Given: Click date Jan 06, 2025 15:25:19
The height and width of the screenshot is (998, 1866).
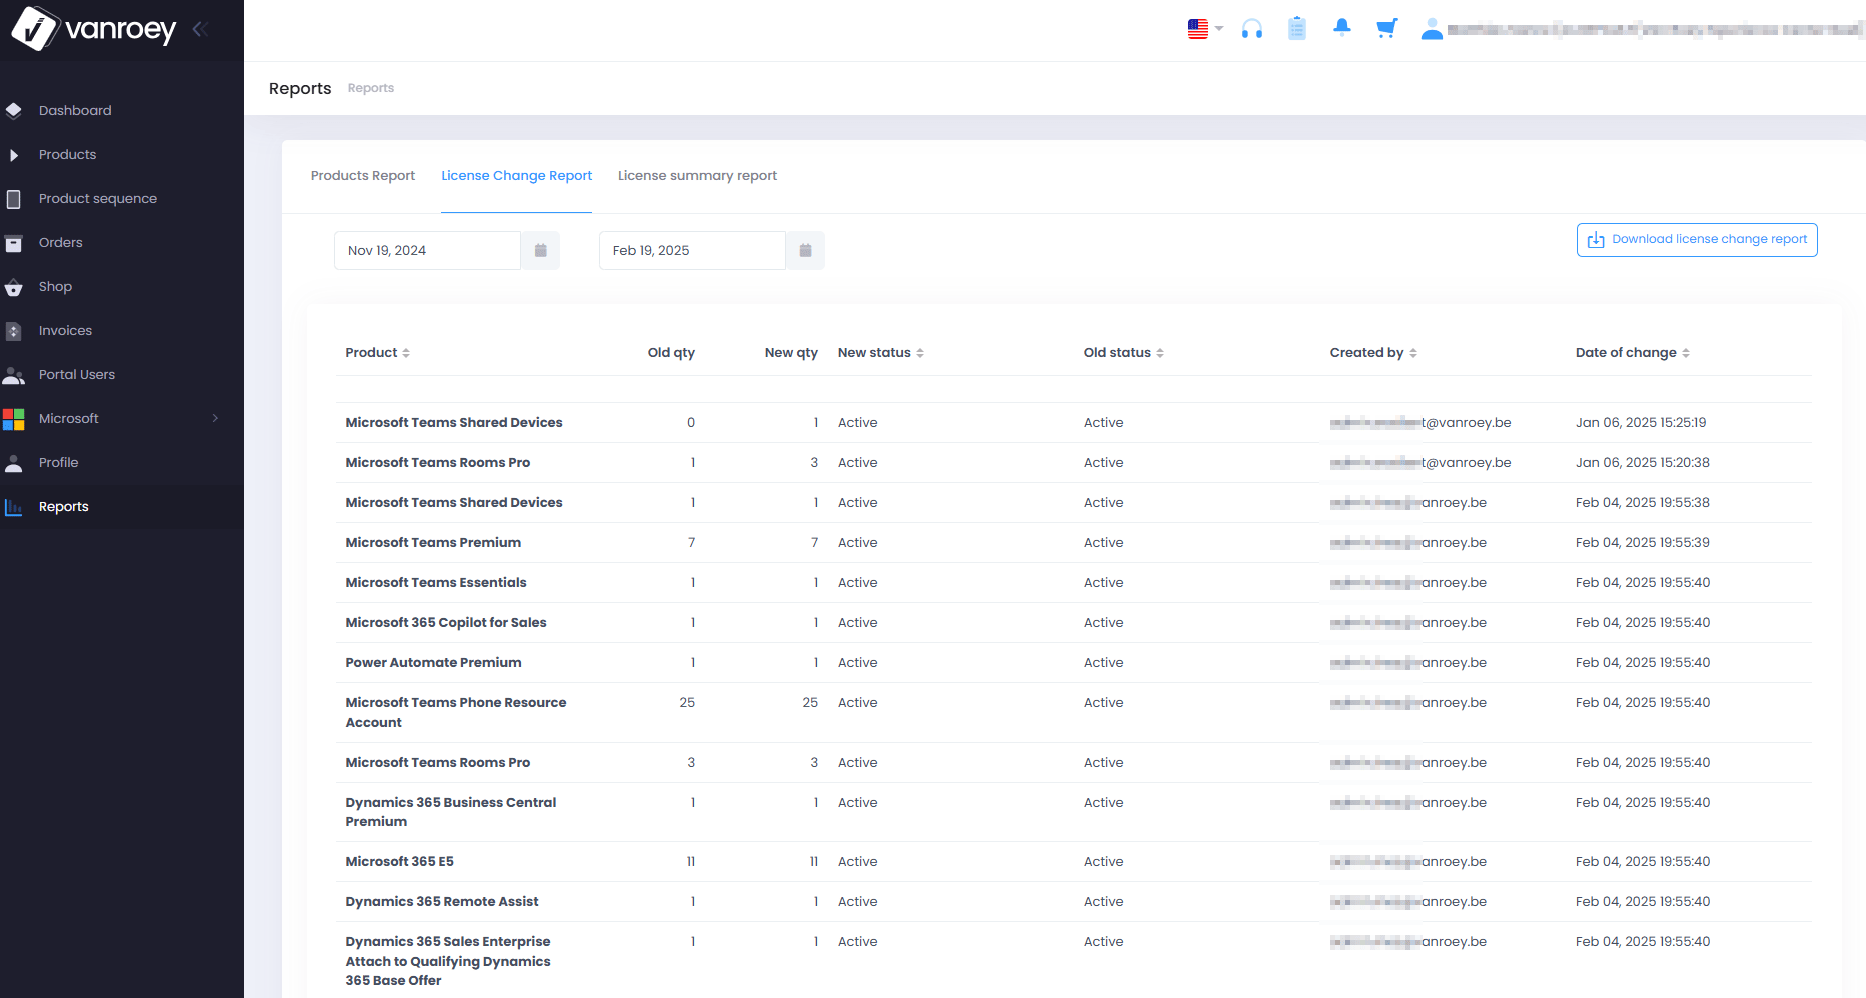Looking at the screenshot, I should 1641,422.
